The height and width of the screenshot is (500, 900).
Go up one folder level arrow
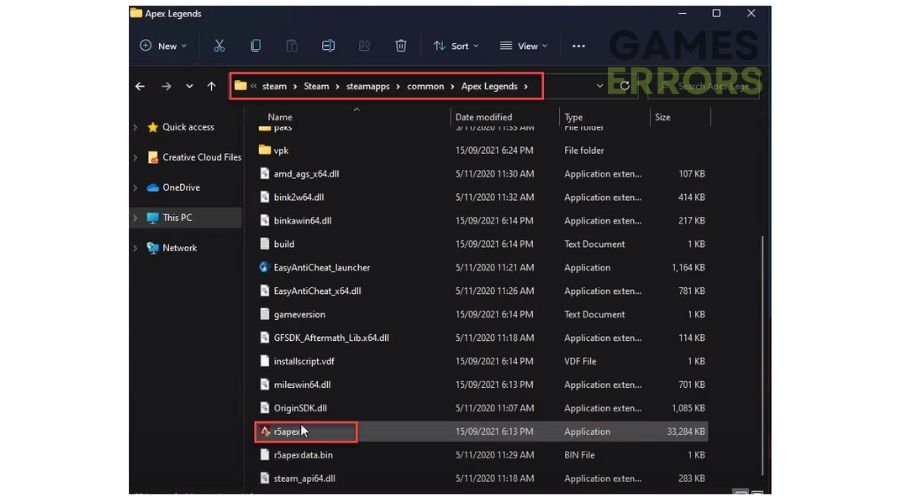tap(211, 86)
